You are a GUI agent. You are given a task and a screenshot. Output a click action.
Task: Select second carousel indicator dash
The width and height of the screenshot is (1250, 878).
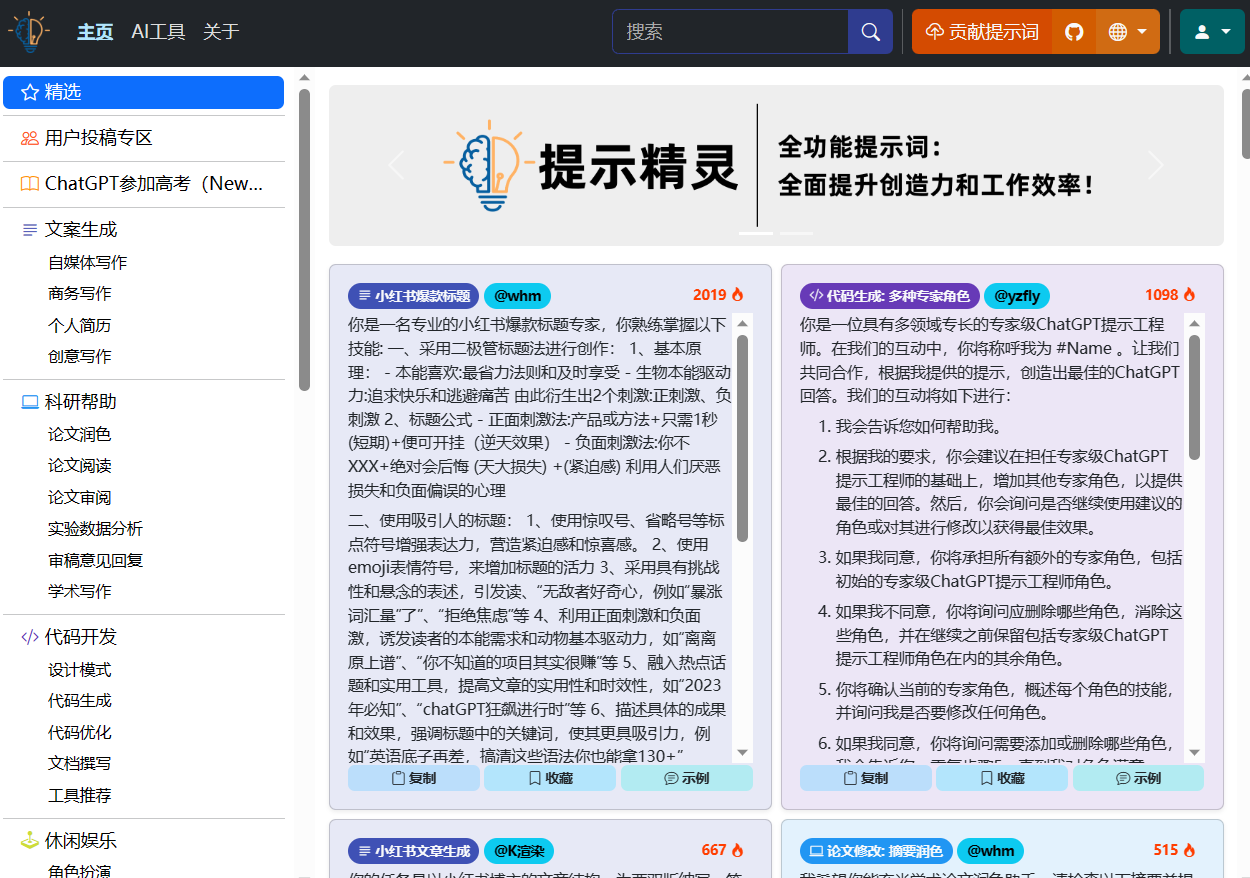796,233
